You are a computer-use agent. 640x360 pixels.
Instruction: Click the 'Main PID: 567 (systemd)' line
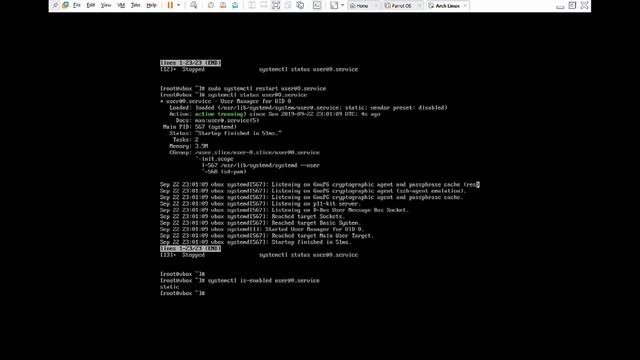pos(200,127)
